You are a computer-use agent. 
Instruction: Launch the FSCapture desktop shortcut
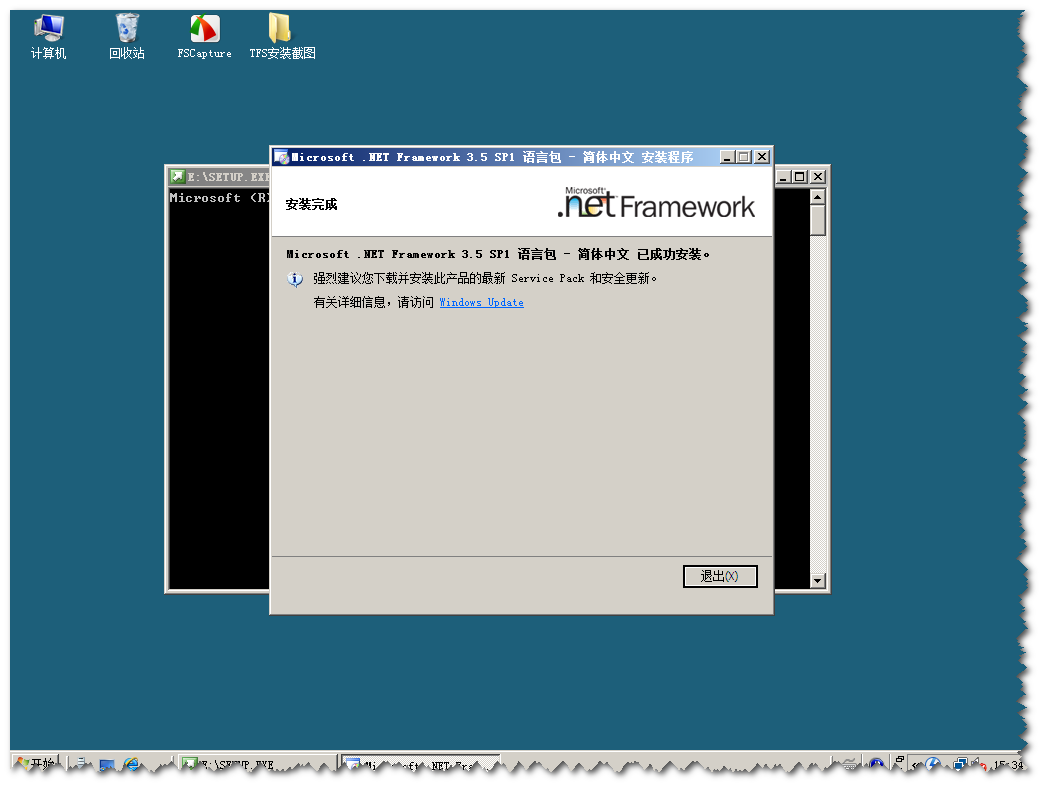pos(205,37)
